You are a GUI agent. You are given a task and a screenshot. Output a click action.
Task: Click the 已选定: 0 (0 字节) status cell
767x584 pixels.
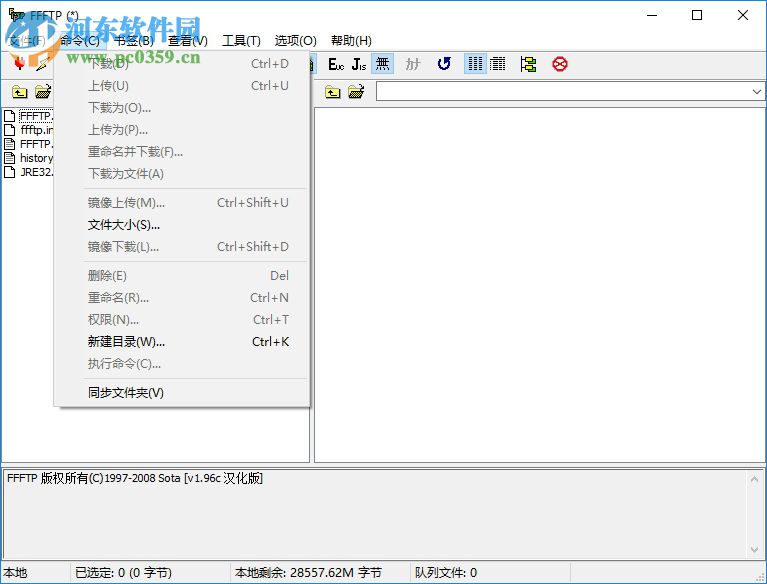[151, 572]
